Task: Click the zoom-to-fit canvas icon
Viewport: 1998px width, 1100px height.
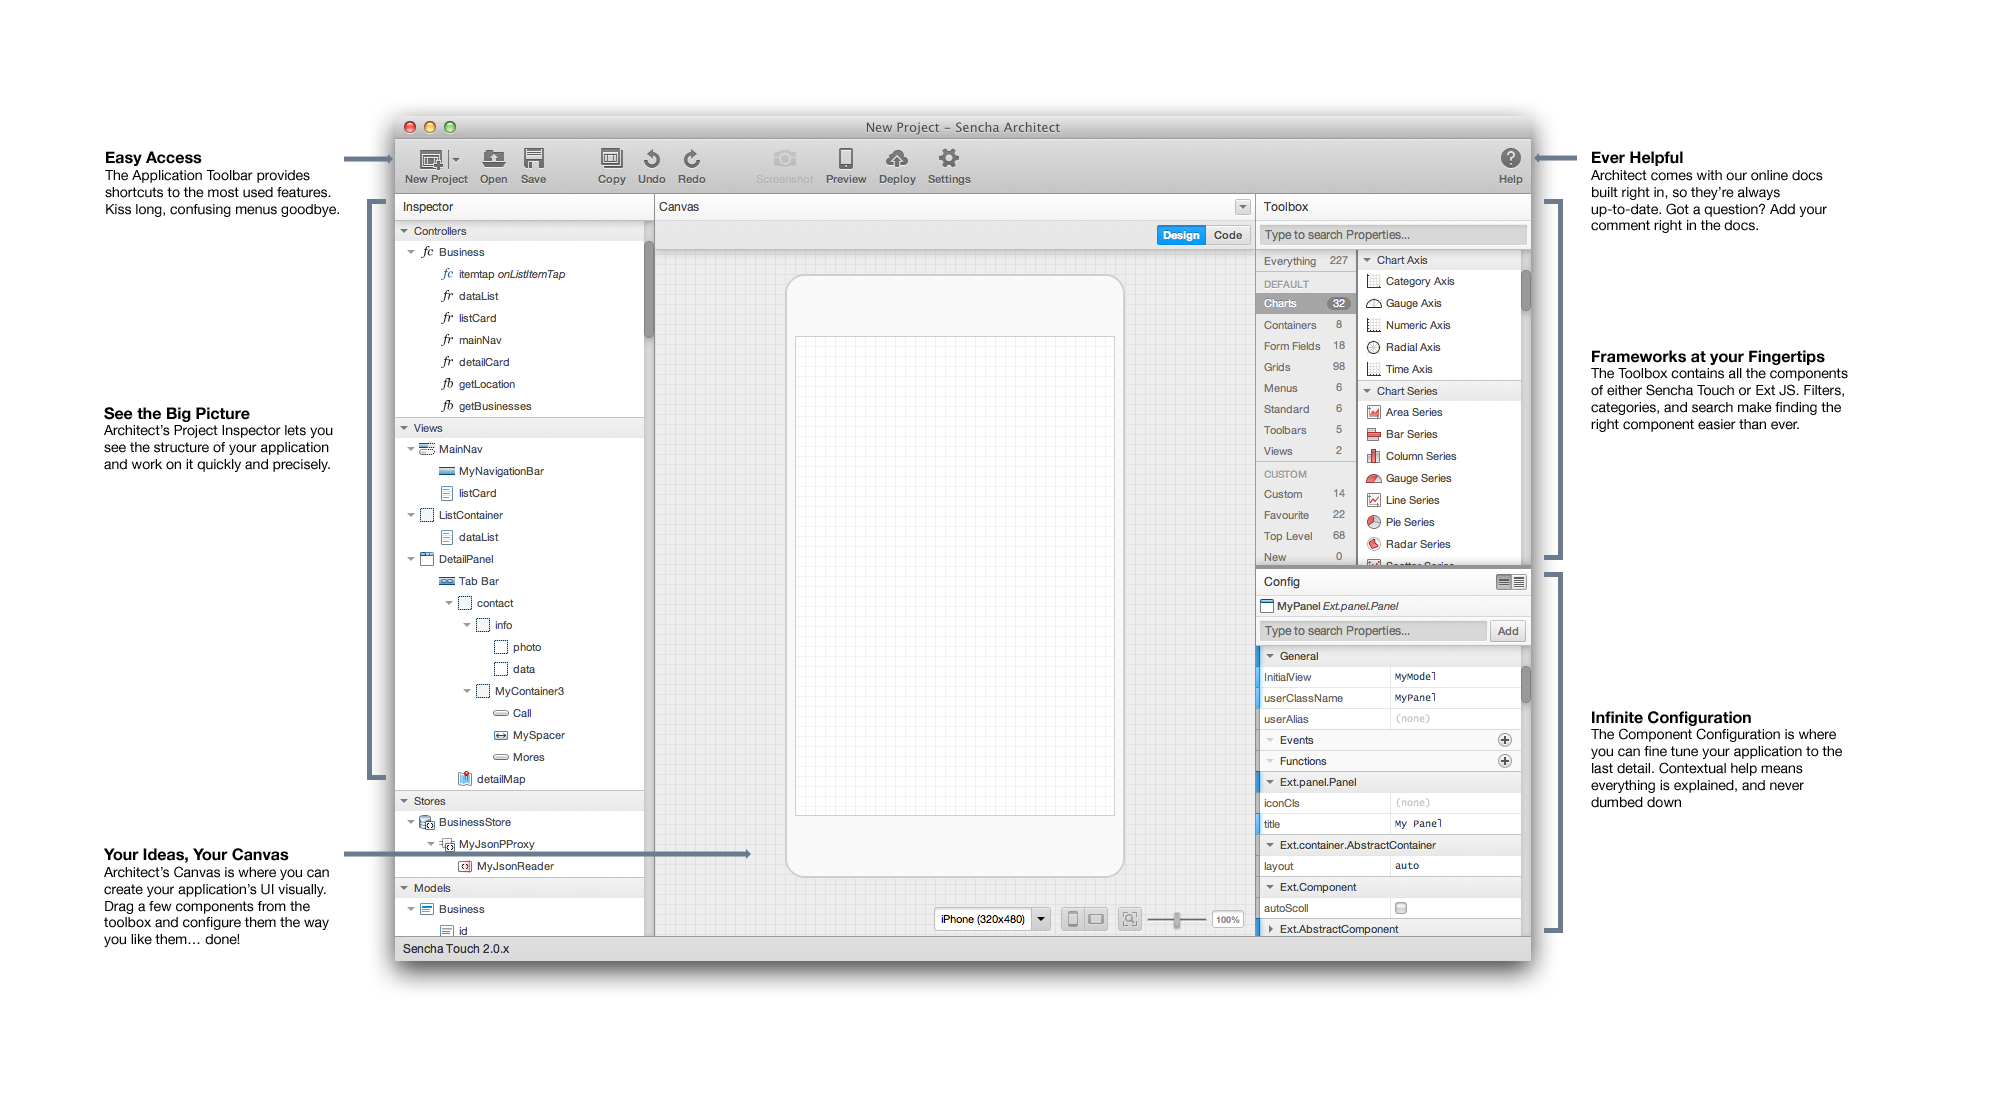Action: point(1130,919)
